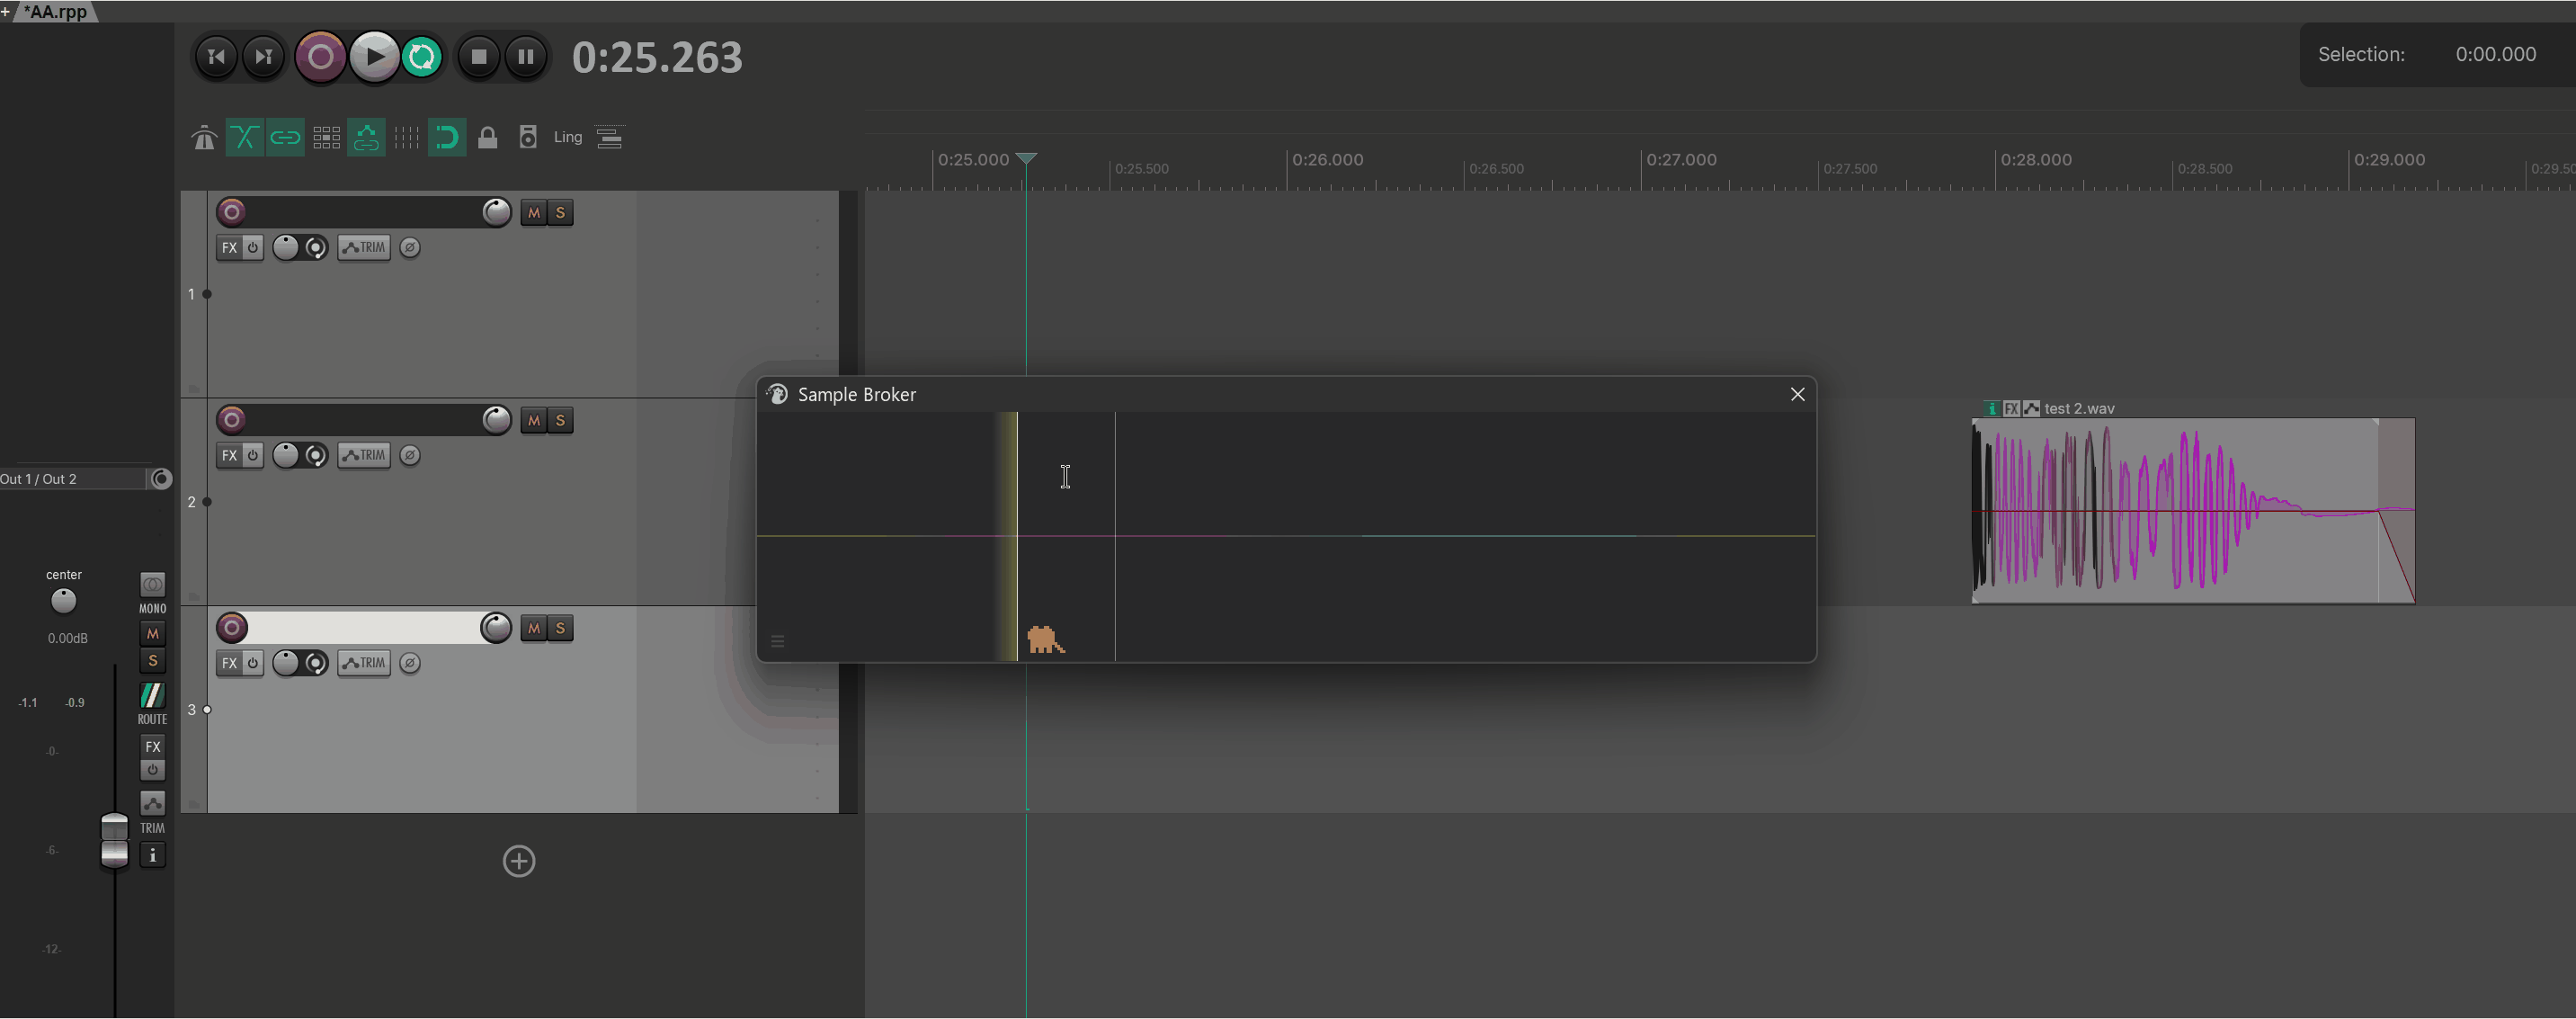The height and width of the screenshot is (1019, 2576).
Task: Start playback with the Play button
Action: (x=374, y=56)
